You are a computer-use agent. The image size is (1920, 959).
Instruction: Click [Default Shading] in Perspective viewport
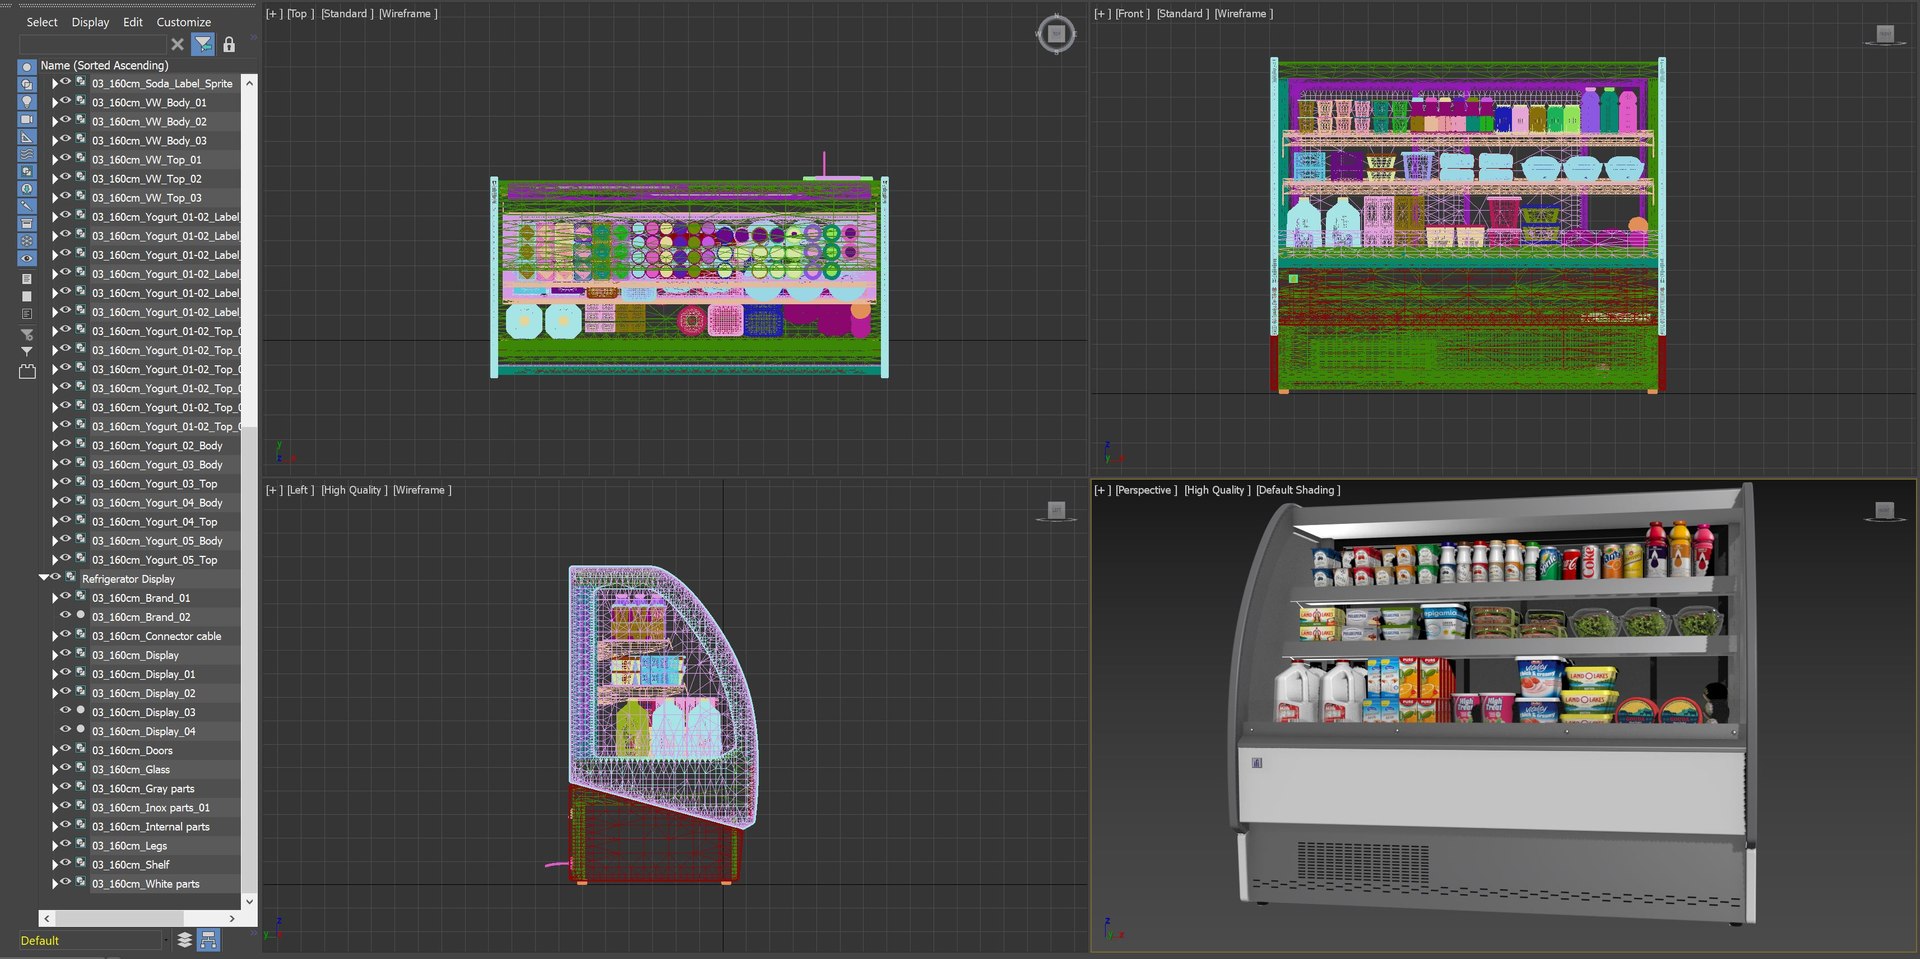[1298, 490]
